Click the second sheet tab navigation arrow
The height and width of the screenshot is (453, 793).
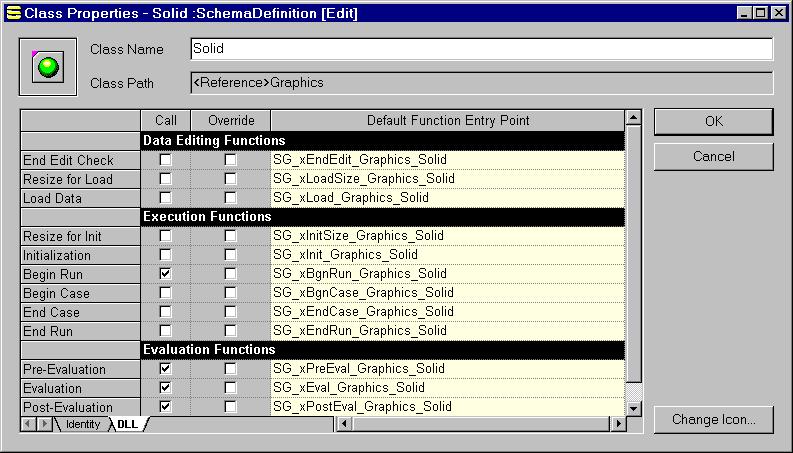[43, 424]
